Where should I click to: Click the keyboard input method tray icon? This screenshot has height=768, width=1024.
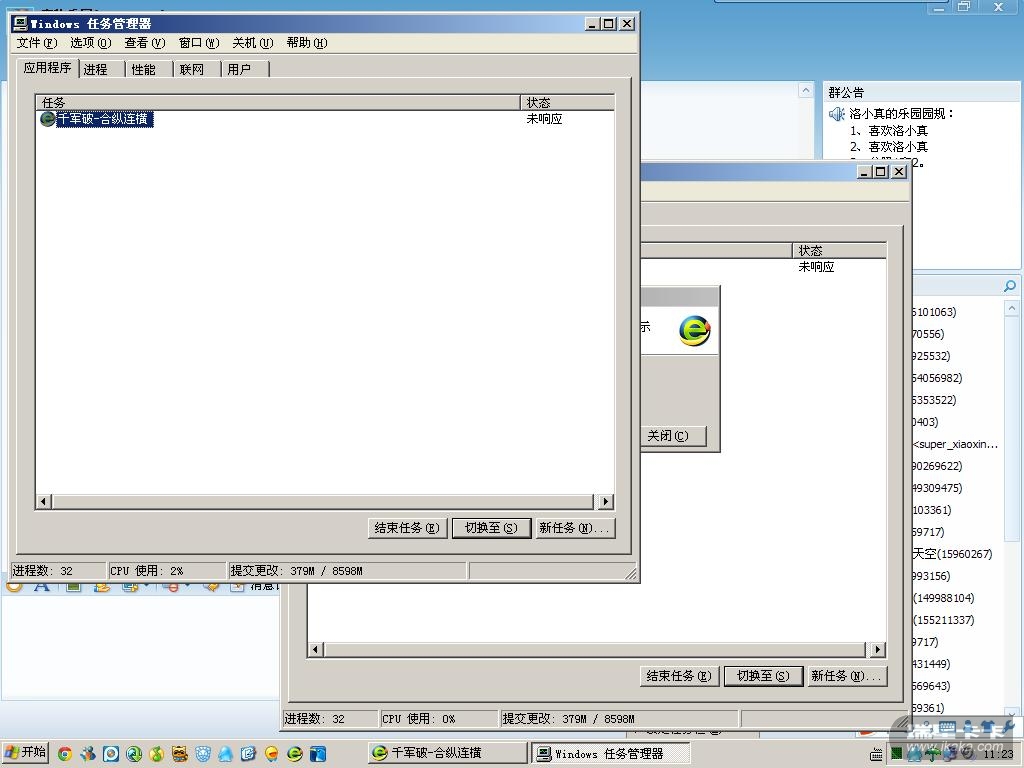(876, 755)
